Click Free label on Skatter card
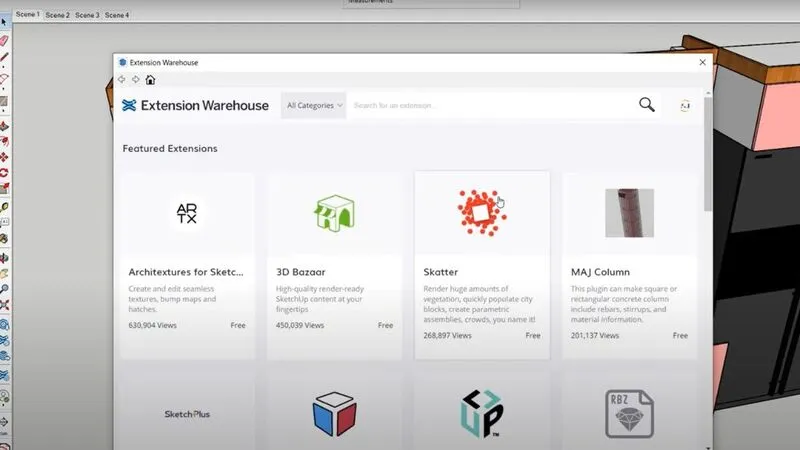 533,335
